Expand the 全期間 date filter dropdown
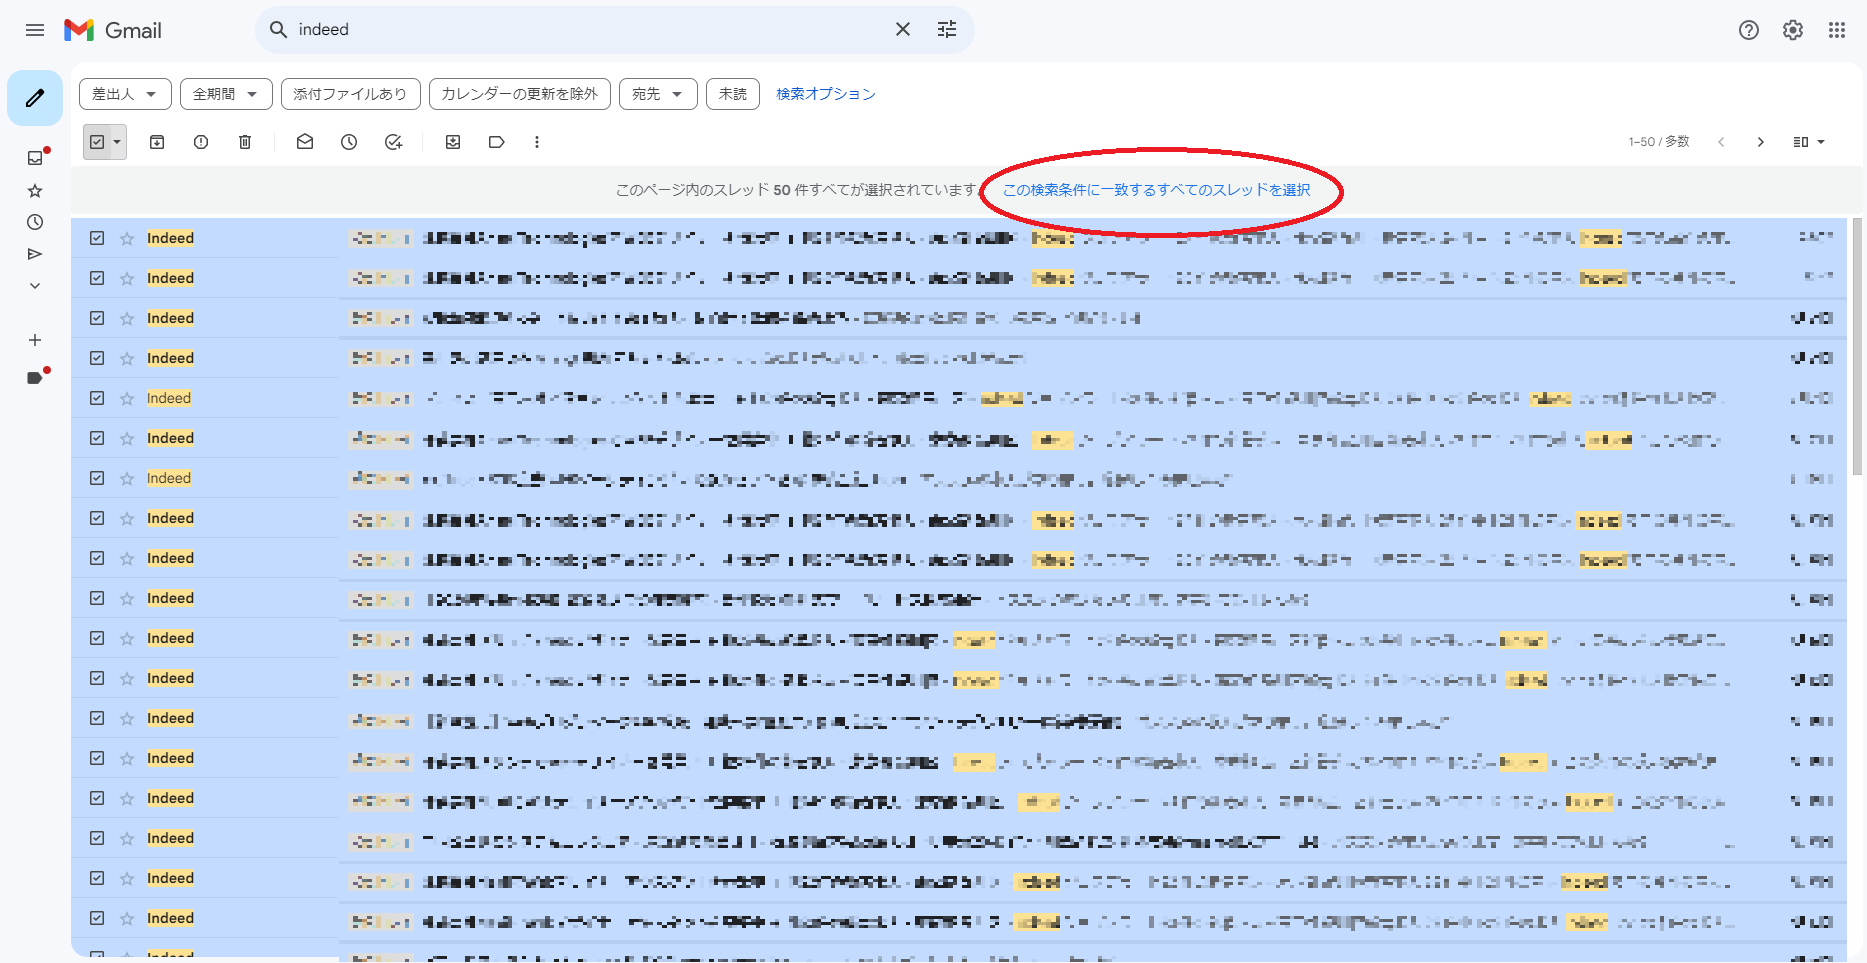This screenshot has width=1867, height=963. [226, 94]
